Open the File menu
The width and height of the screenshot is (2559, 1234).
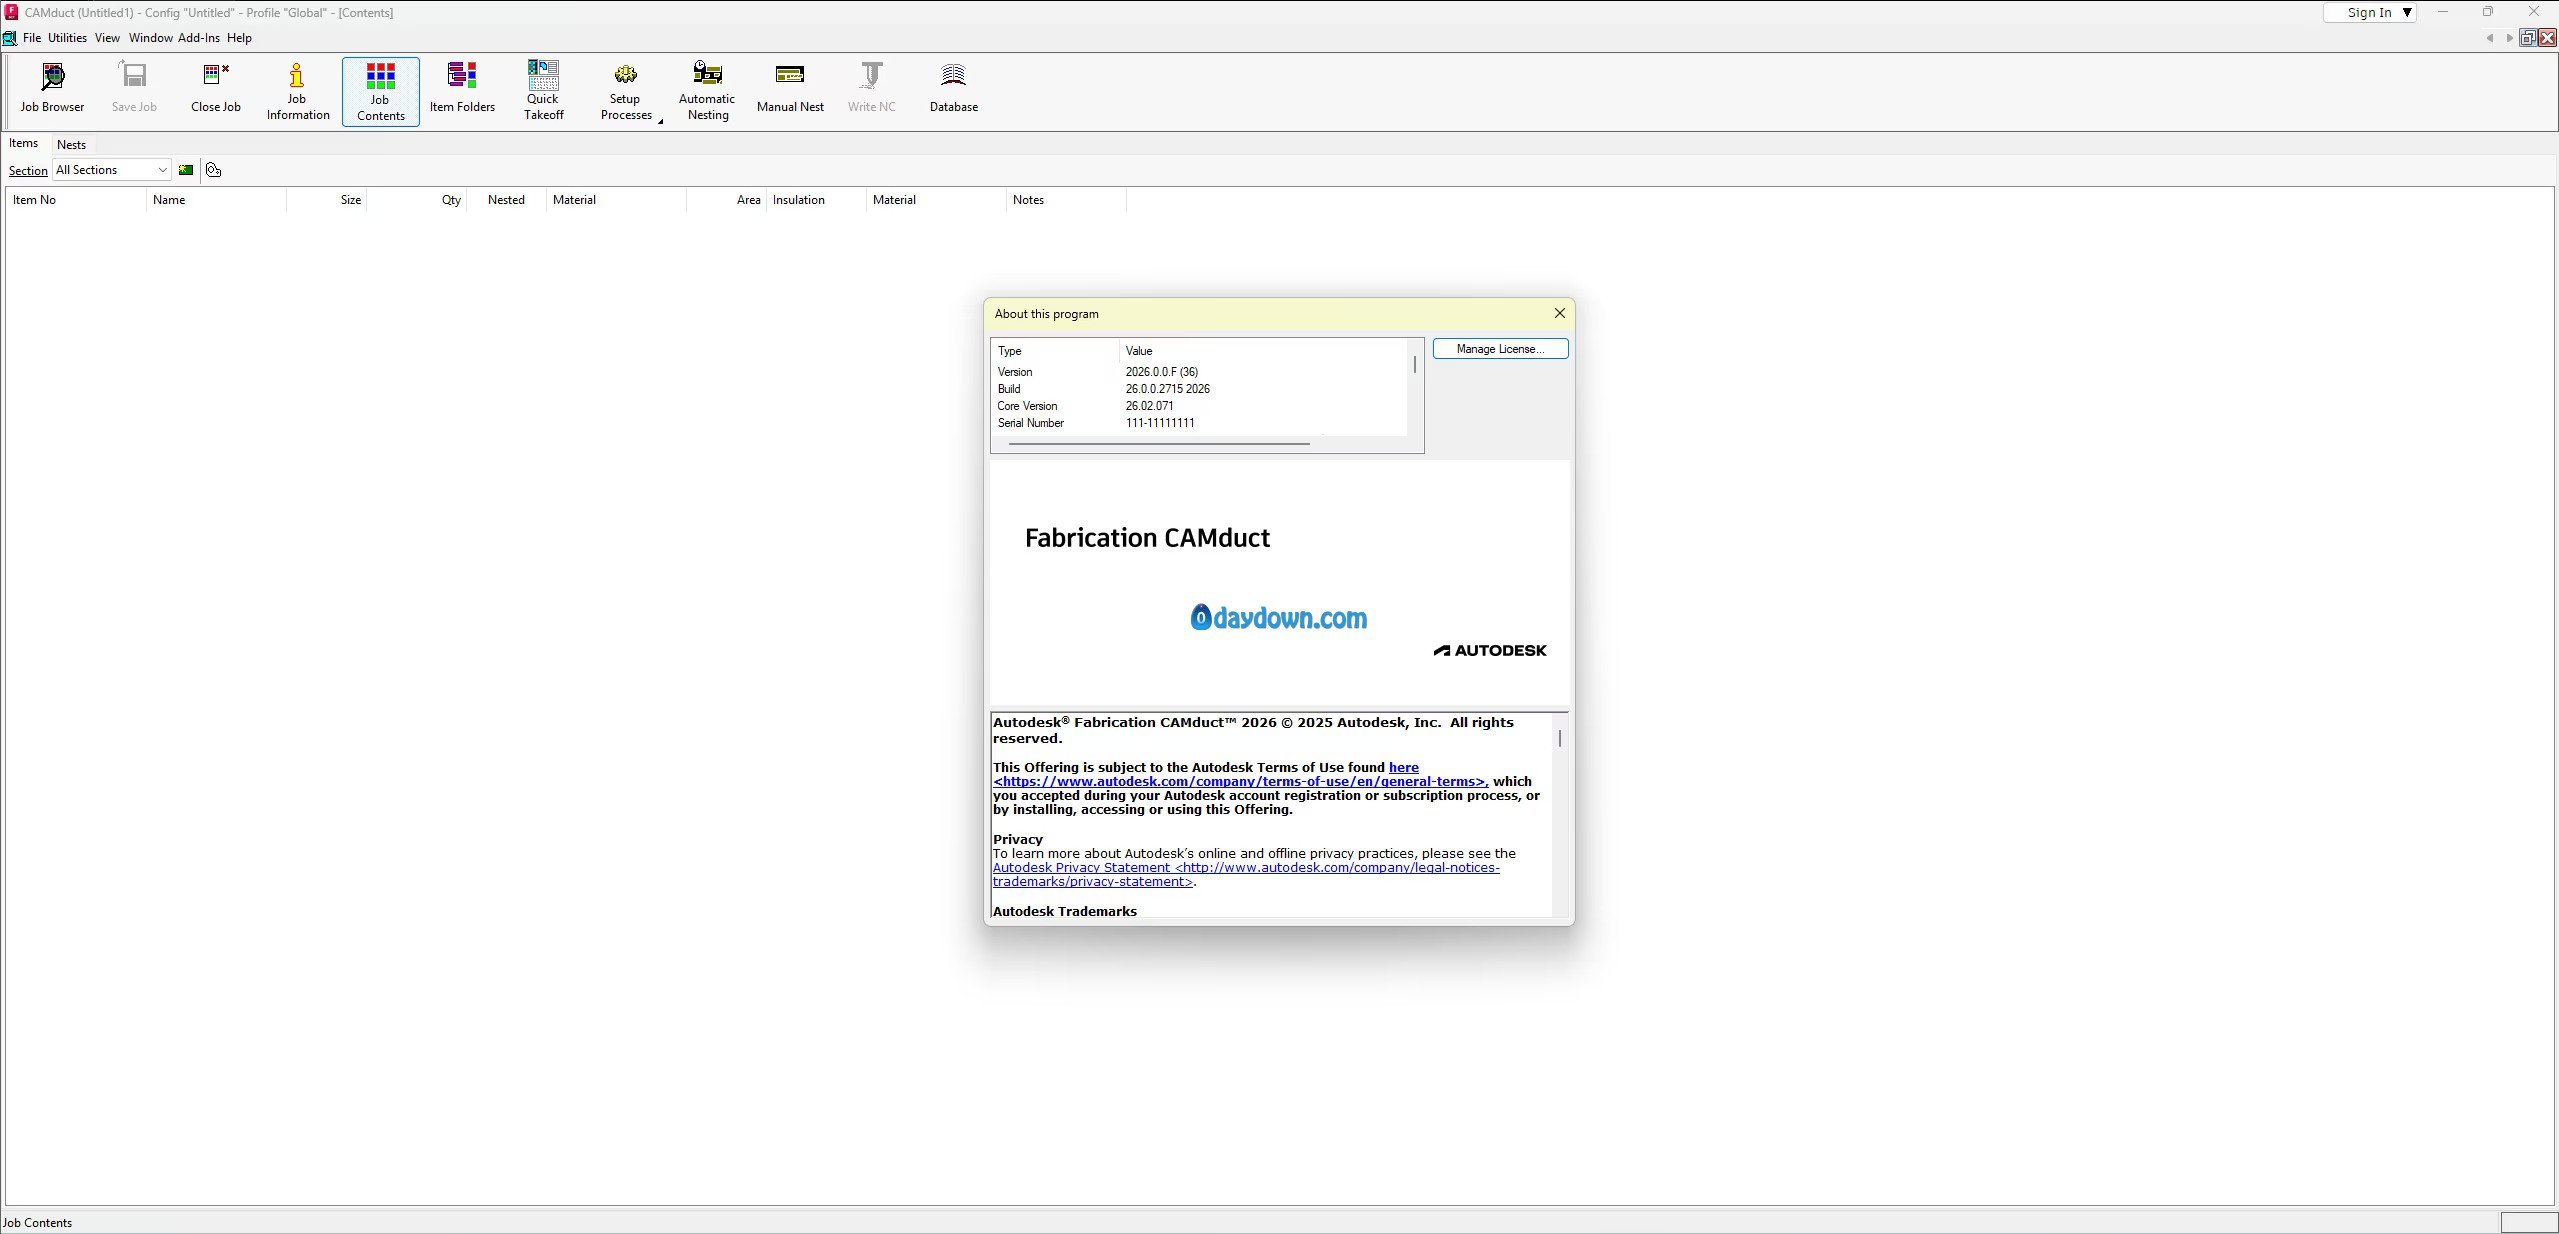pyautogui.click(x=32, y=38)
